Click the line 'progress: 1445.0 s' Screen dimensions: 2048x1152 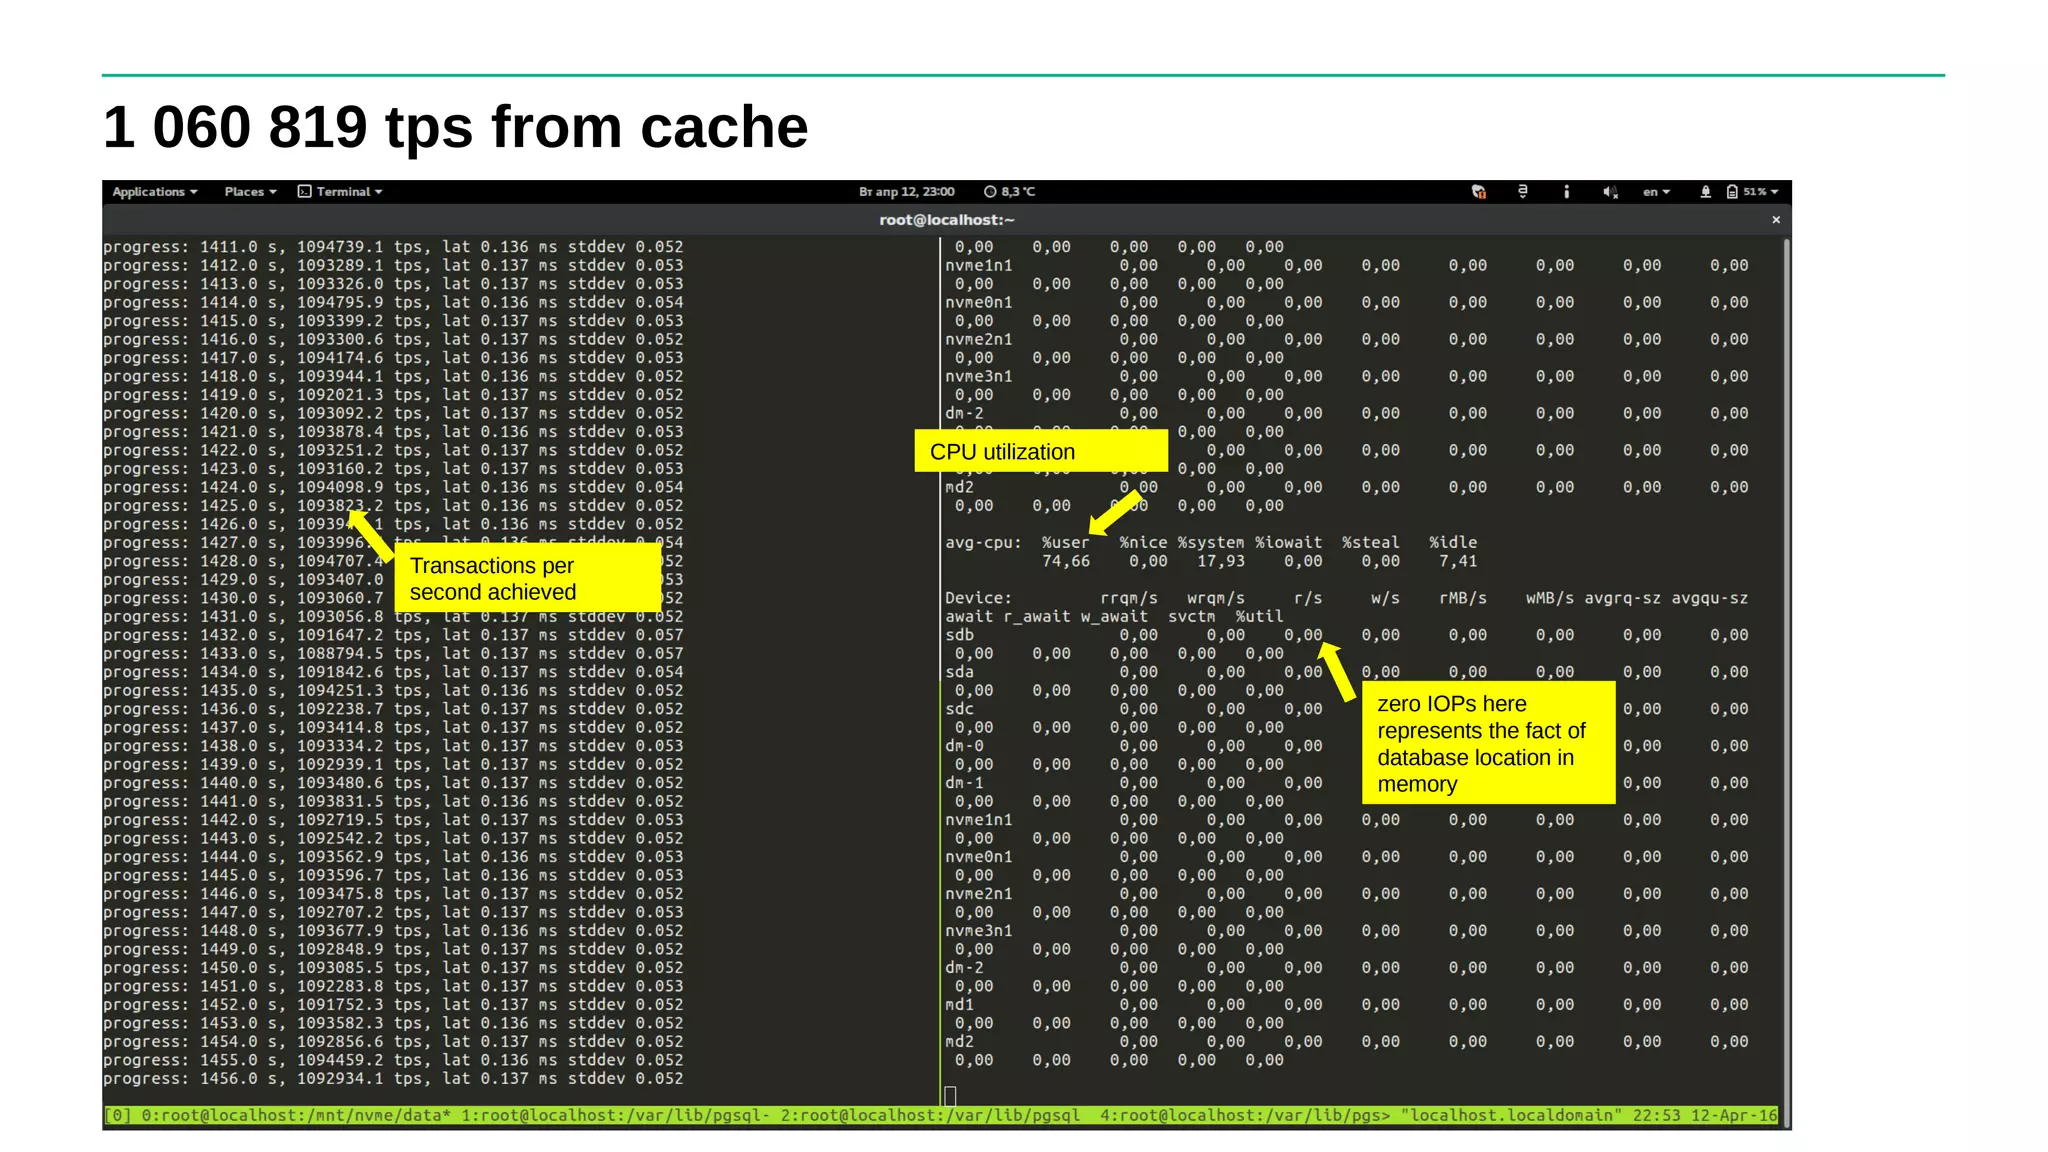[x=393, y=876]
